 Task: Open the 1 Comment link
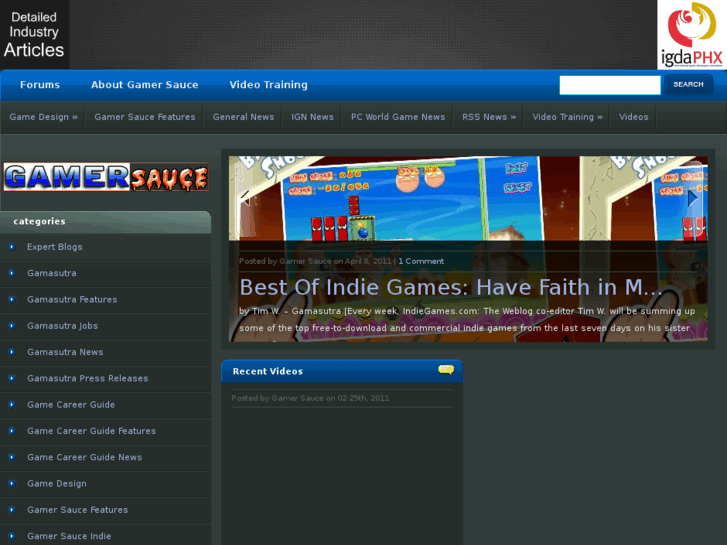pos(421,261)
